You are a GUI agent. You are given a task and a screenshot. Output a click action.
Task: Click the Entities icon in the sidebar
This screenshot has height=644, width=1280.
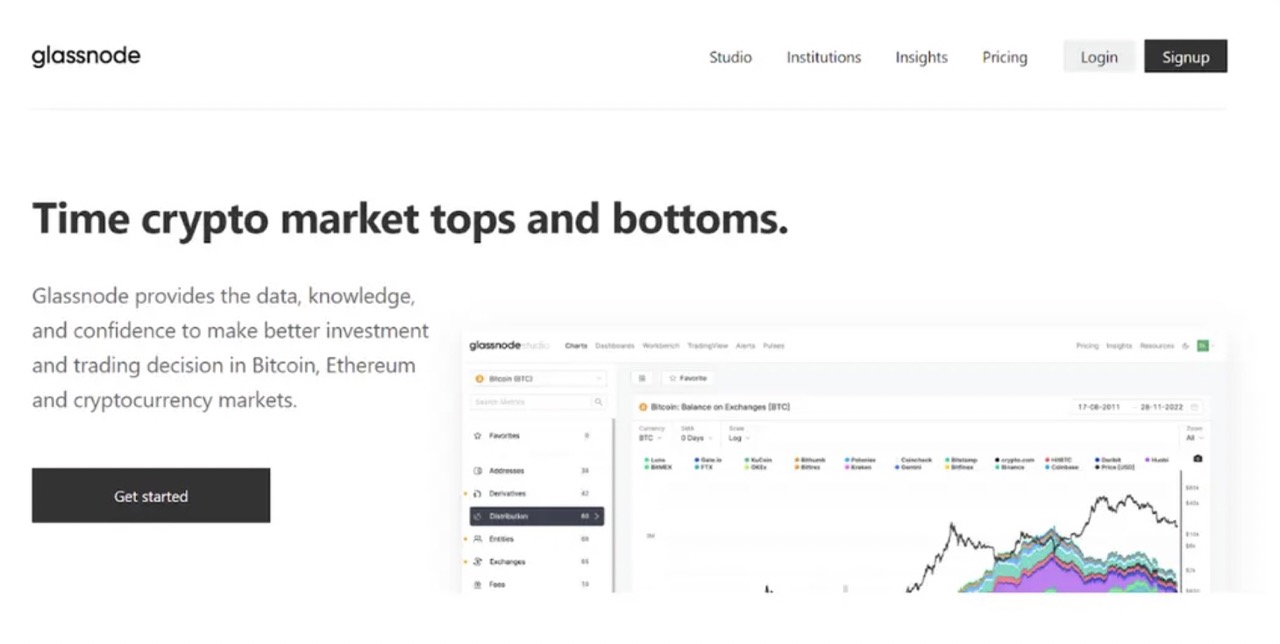478,539
